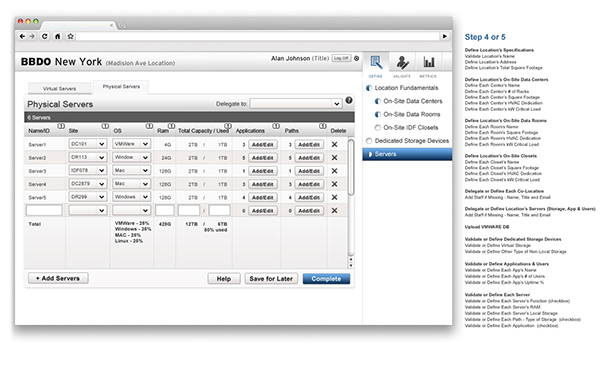
Task: Select the On-Site IDF Closets radio button
Action: [x=378, y=127]
